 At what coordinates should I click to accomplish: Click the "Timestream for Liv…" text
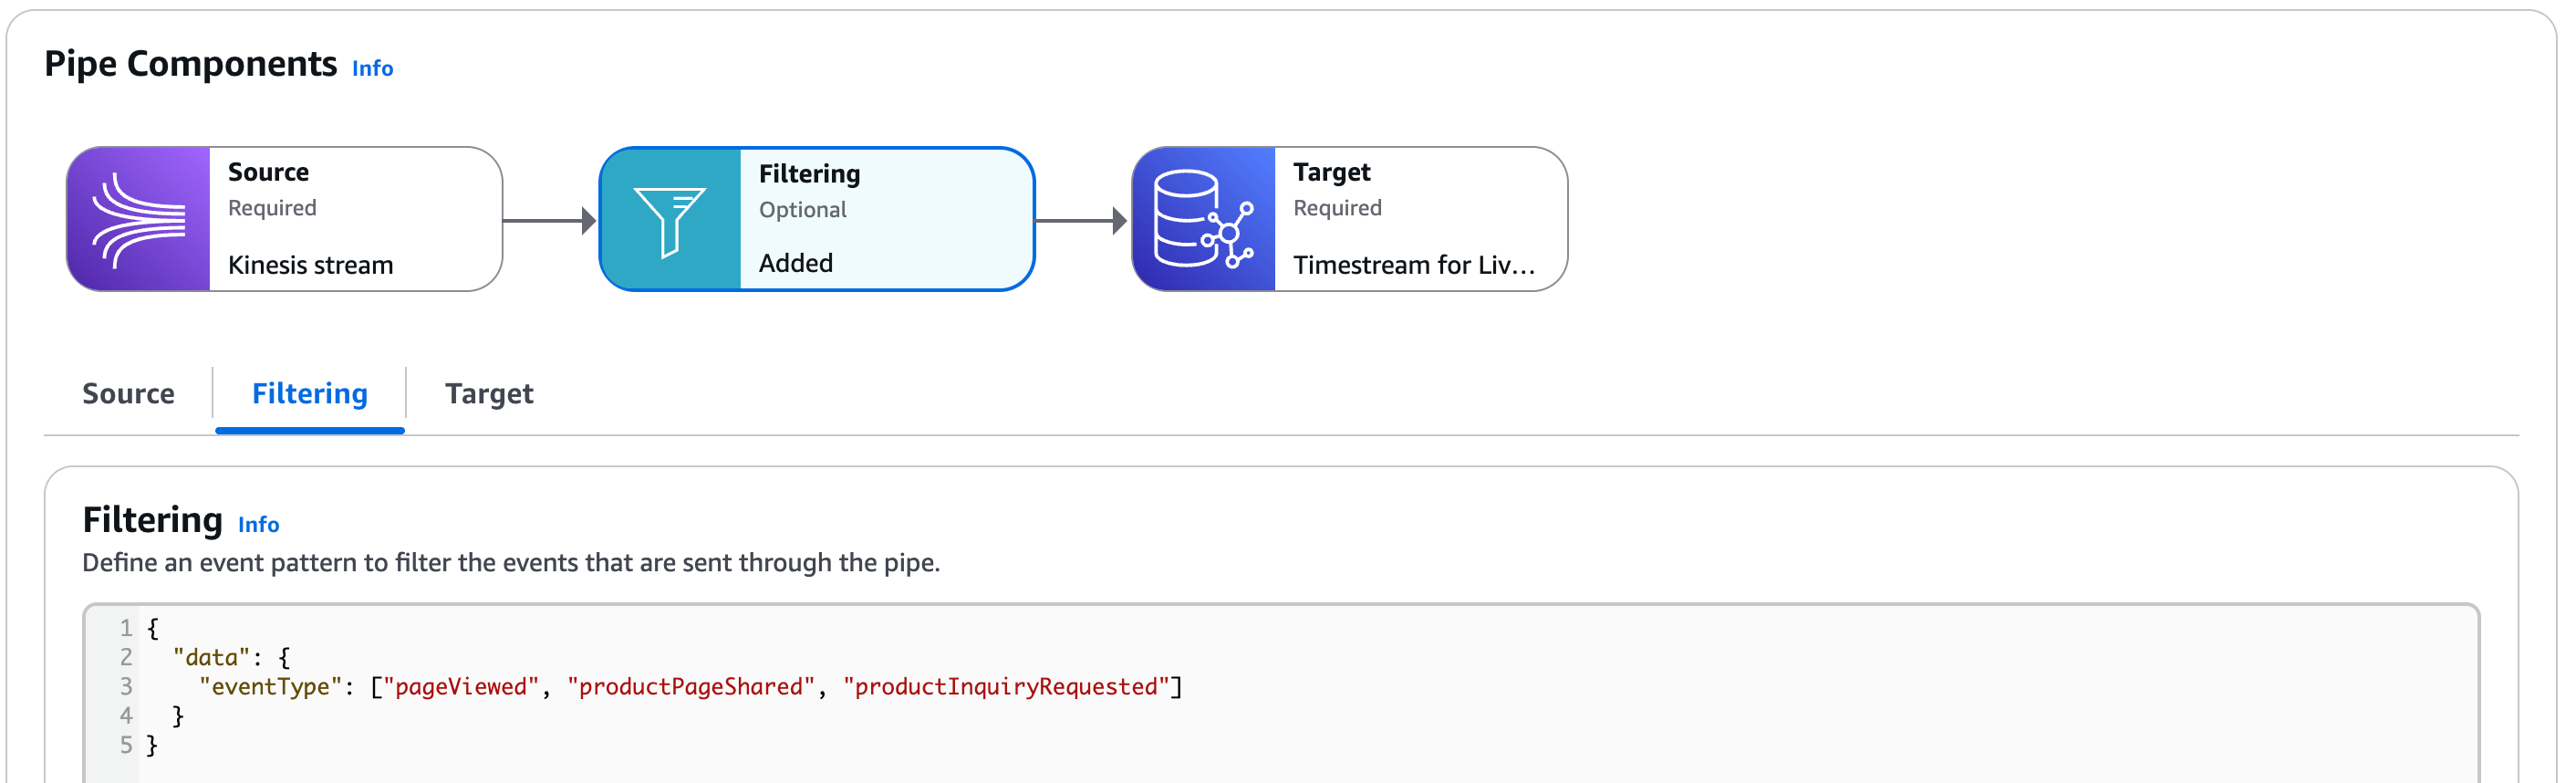coord(1413,265)
